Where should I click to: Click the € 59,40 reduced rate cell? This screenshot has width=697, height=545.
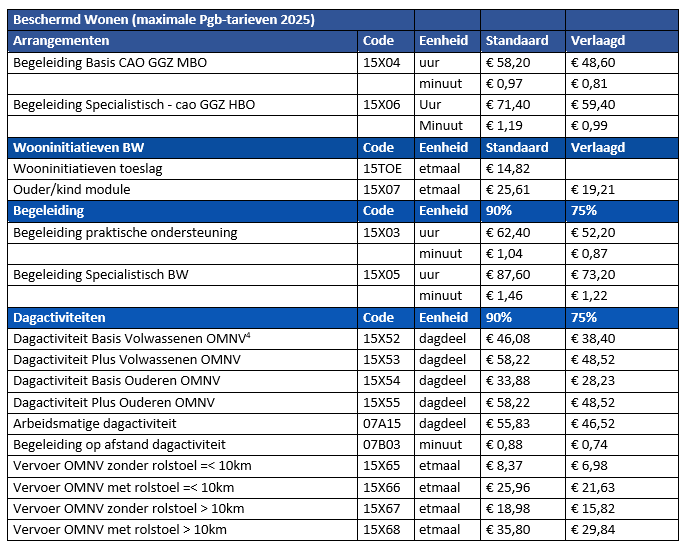pyautogui.click(x=592, y=104)
